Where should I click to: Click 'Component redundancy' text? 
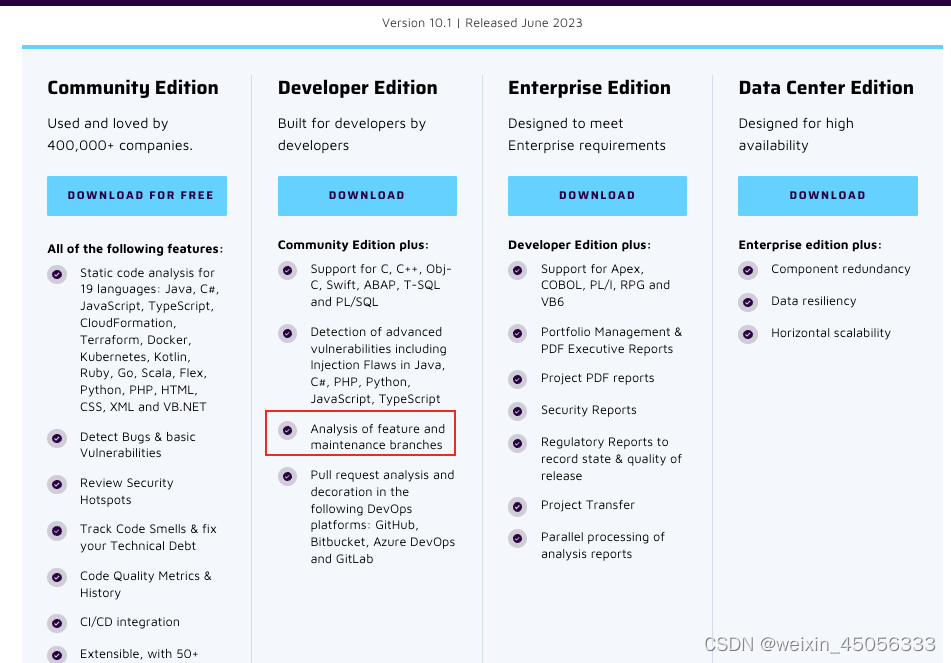click(x=841, y=269)
